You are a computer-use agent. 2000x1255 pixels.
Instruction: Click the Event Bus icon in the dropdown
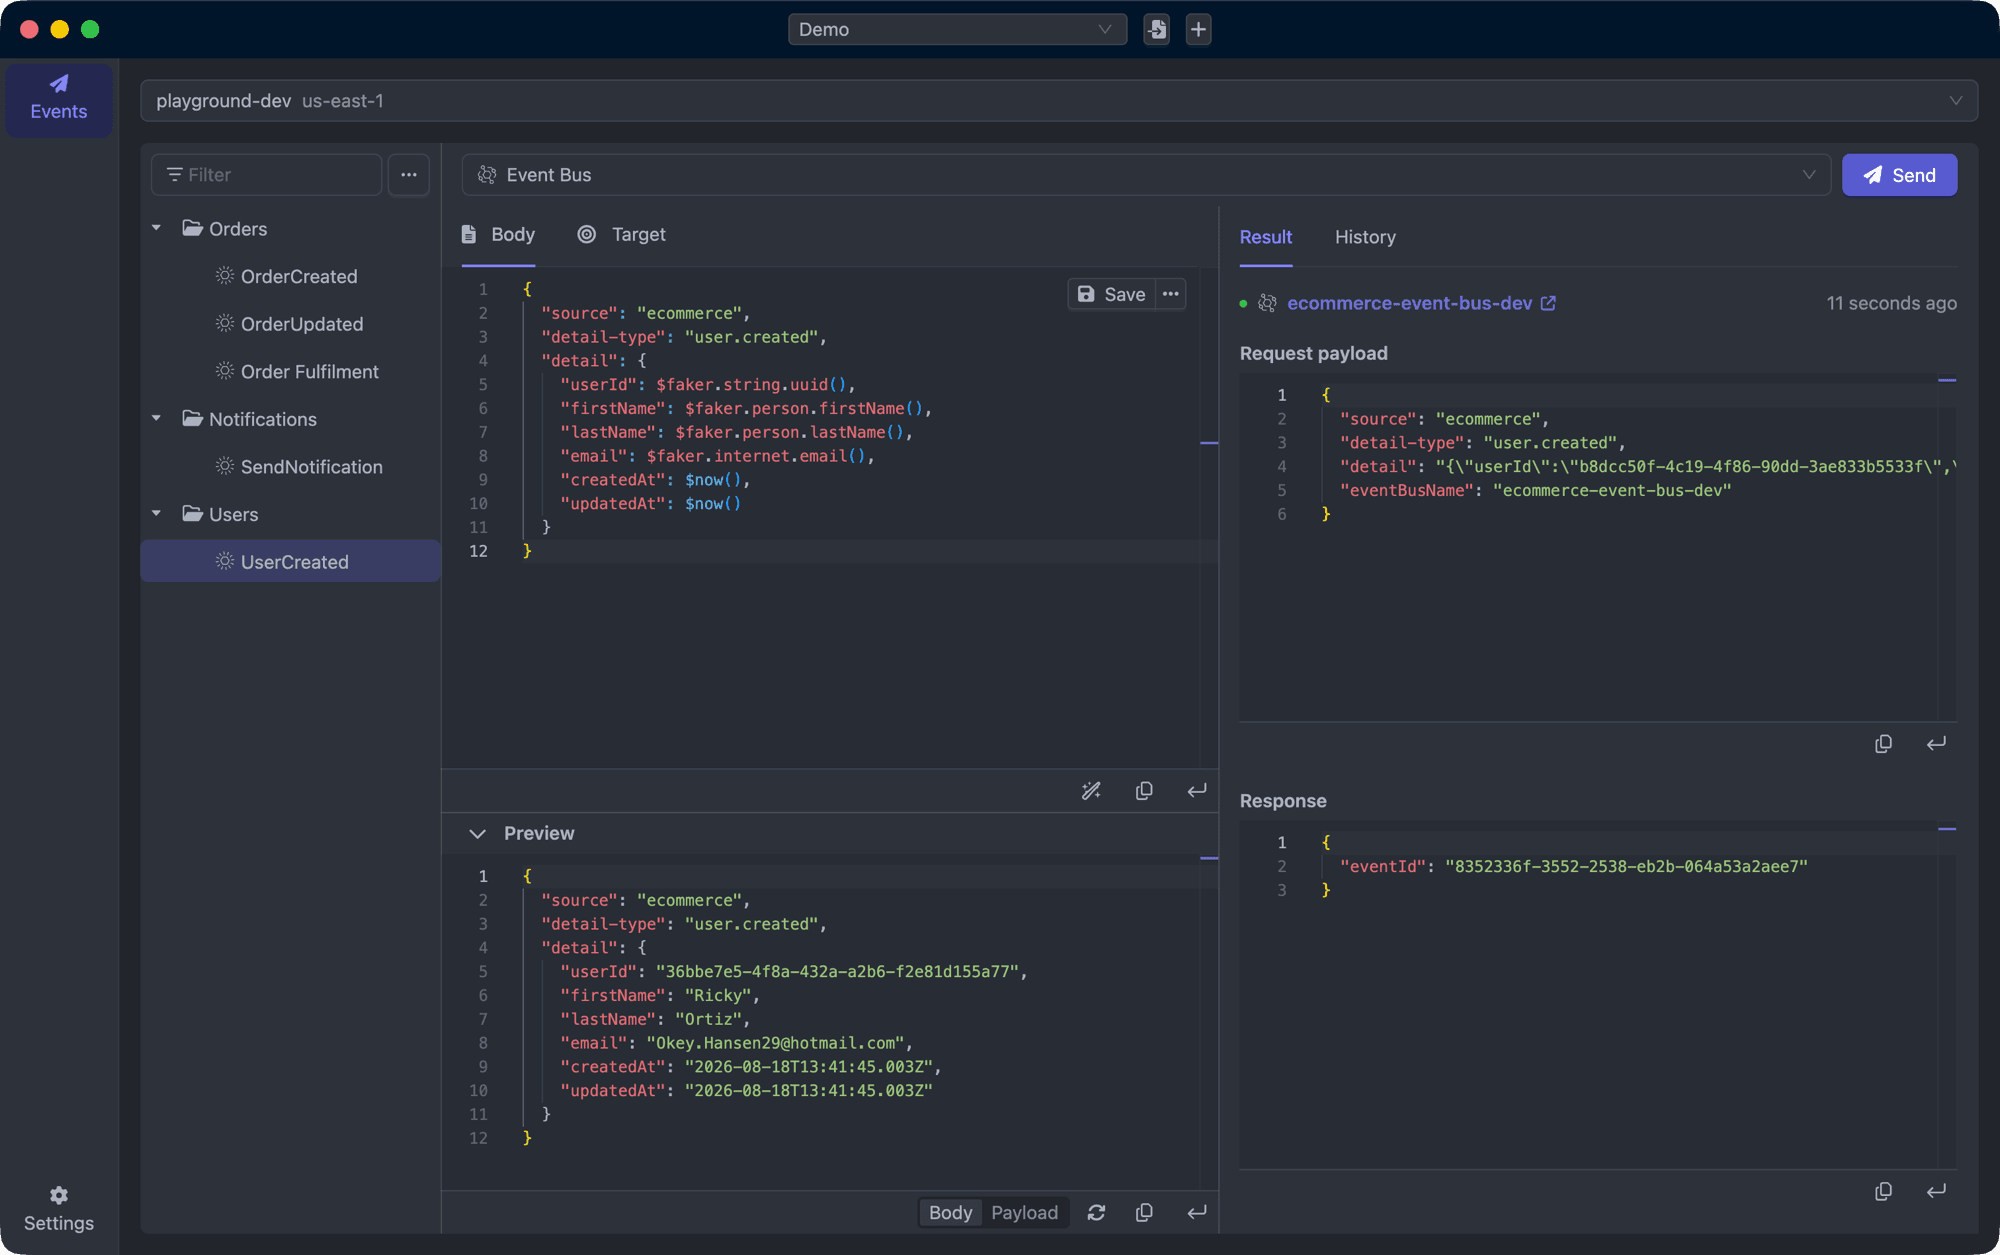[487, 175]
